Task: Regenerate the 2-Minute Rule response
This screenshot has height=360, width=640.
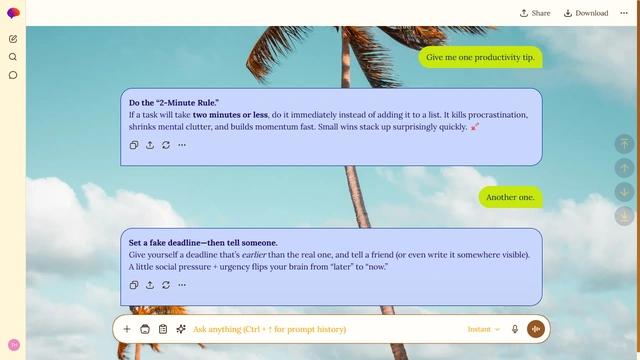Action: tap(166, 145)
